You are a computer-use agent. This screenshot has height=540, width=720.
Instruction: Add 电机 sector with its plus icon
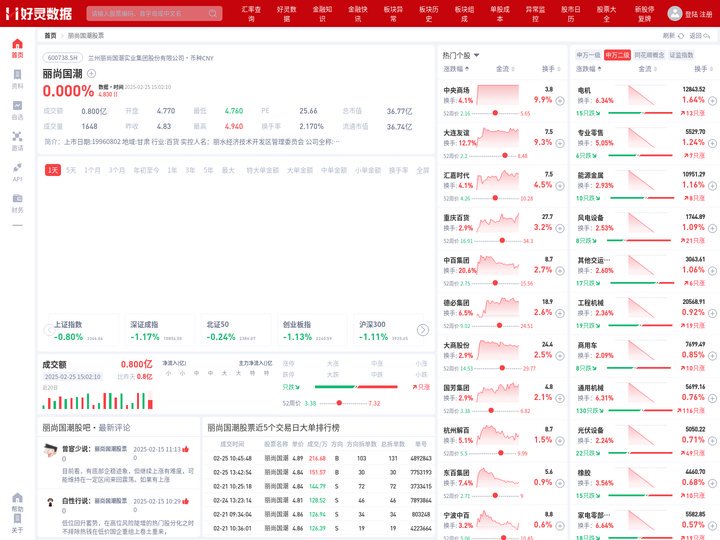click(712, 101)
